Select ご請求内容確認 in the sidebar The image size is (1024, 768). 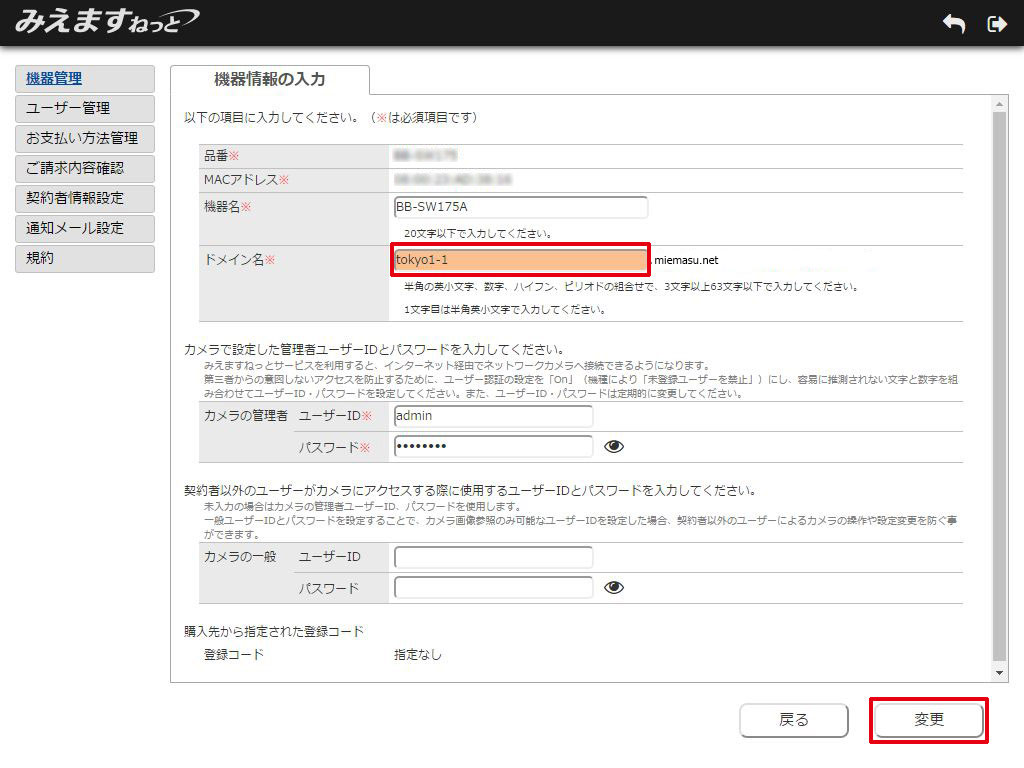coord(85,169)
